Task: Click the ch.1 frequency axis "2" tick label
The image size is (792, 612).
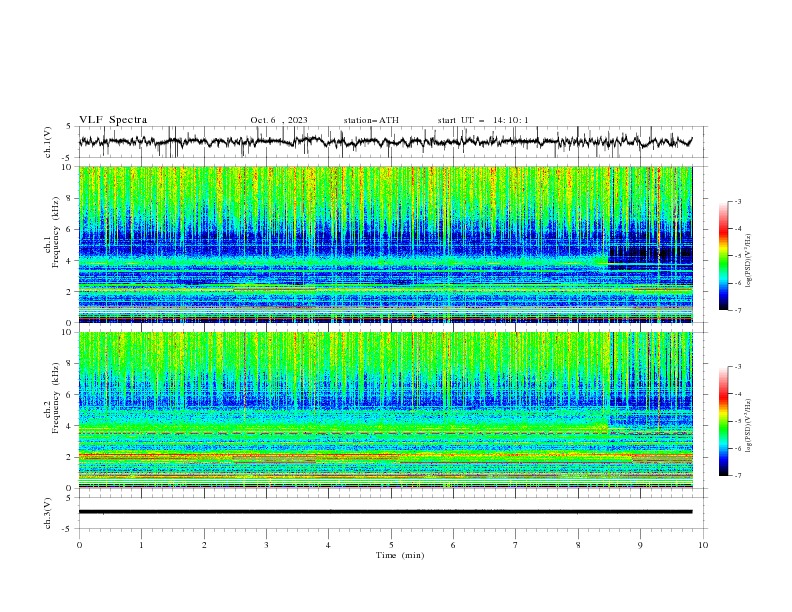Action: click(x=70, y=292)
